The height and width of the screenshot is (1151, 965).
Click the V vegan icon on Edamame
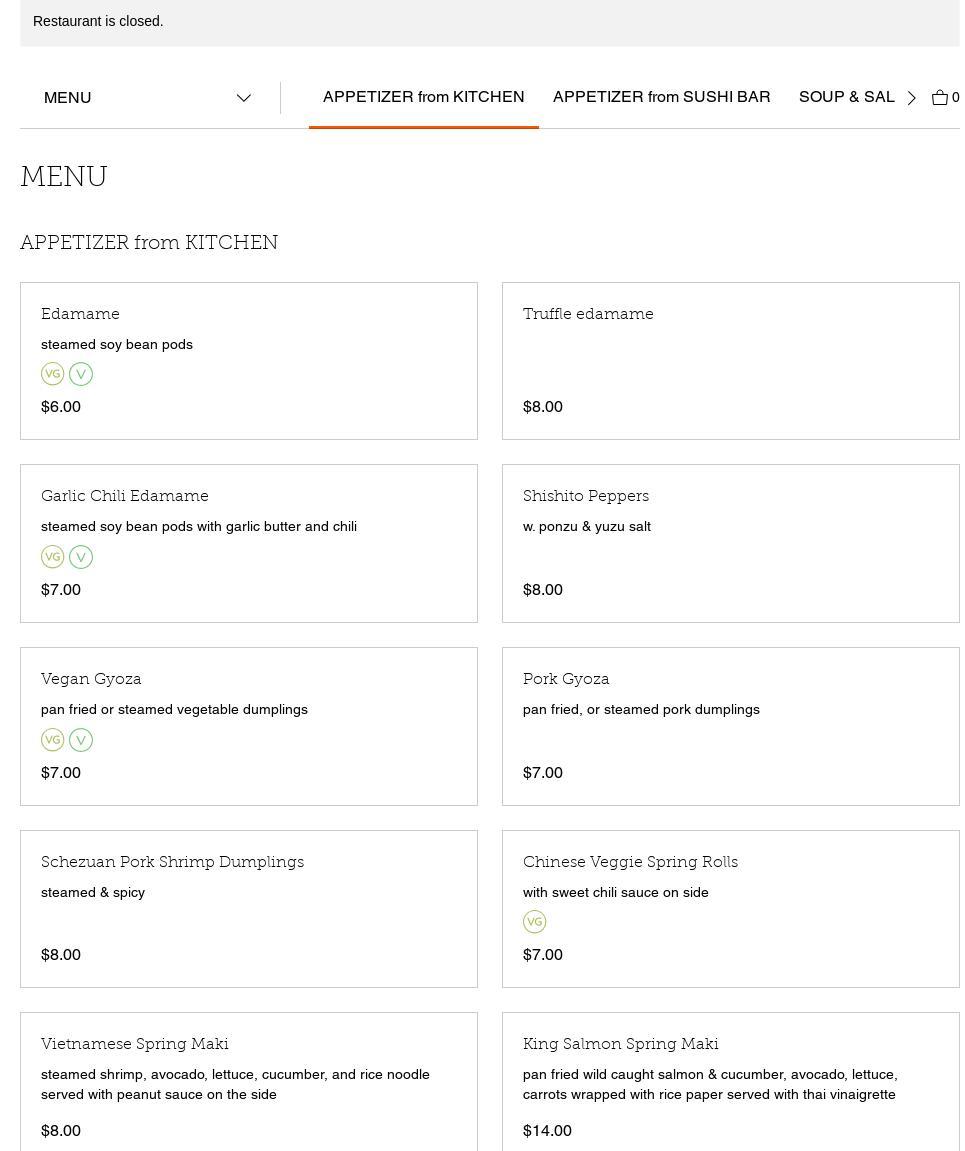pos(81,374)
